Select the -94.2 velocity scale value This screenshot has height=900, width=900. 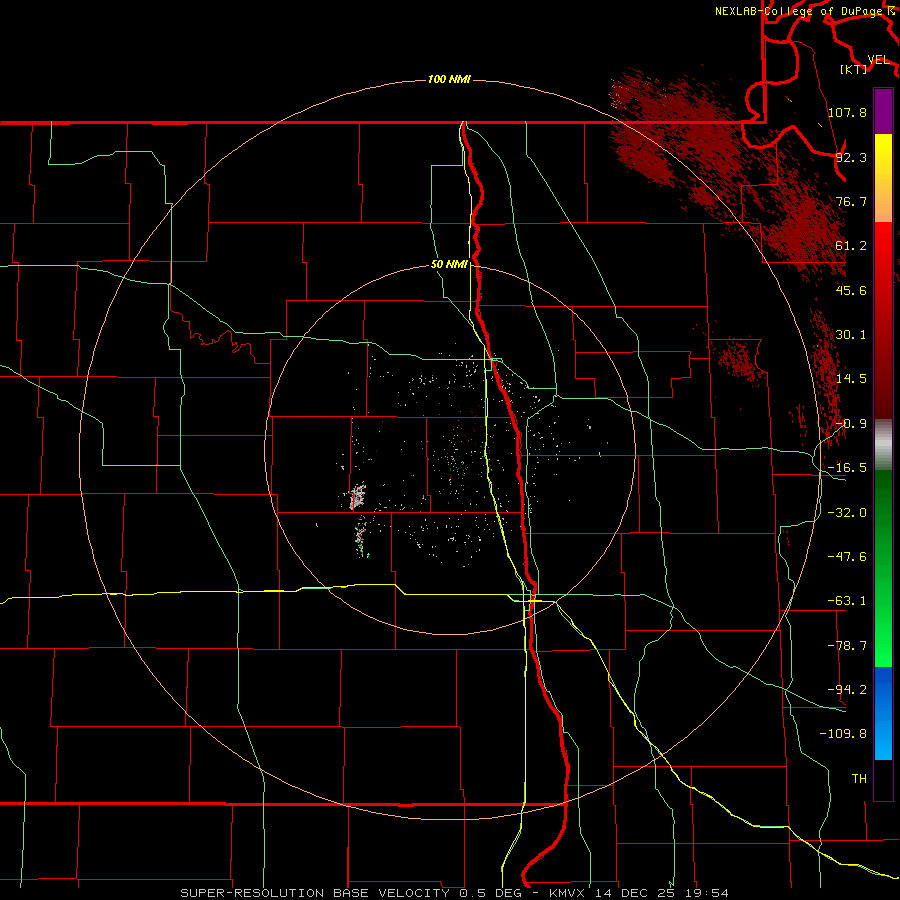[847, 690]
